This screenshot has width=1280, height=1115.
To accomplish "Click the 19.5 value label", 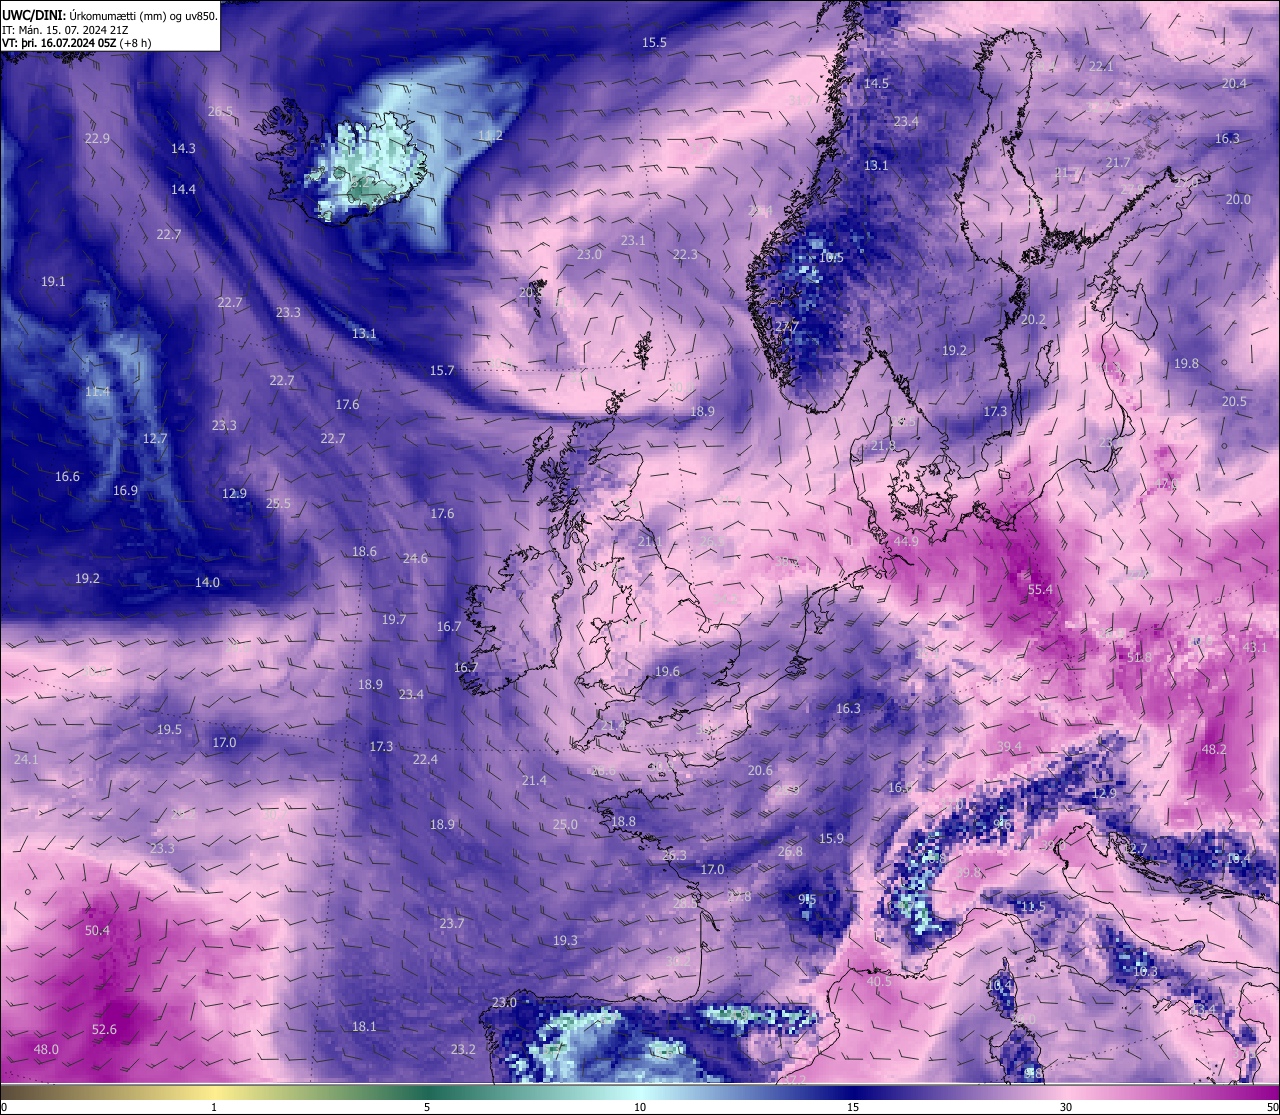I will coord(169,729).
